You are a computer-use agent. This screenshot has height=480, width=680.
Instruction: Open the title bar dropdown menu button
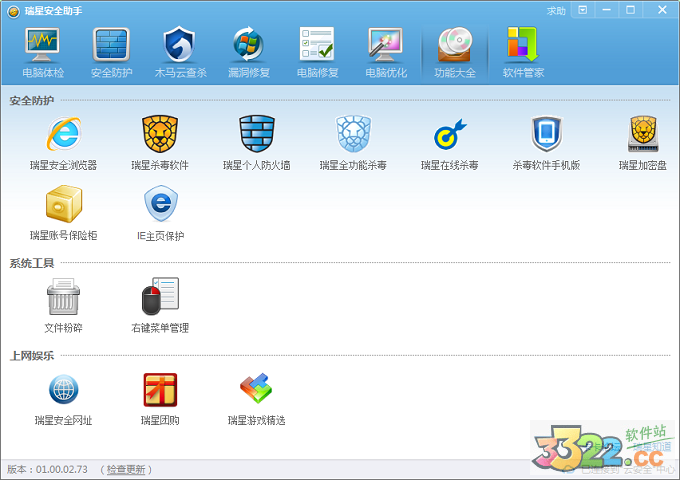[x=583, y=10]
